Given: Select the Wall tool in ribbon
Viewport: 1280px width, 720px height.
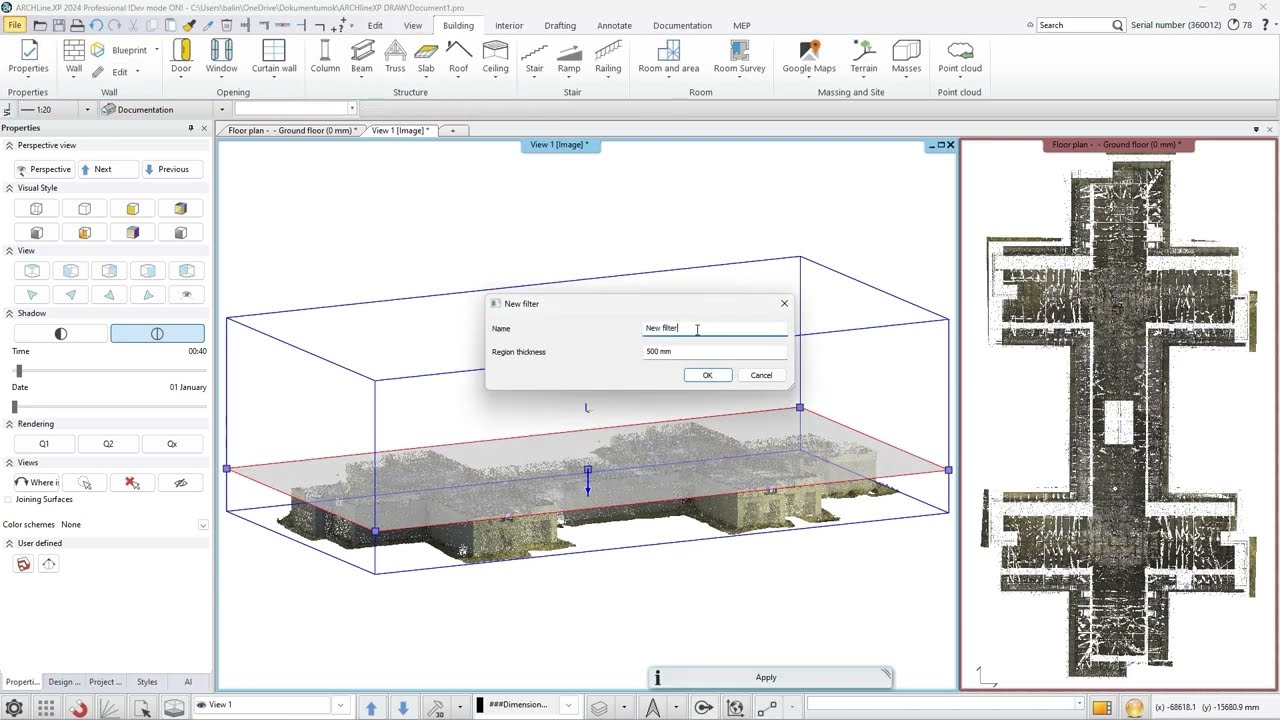Looking at the screenshot, I should 74,56.
